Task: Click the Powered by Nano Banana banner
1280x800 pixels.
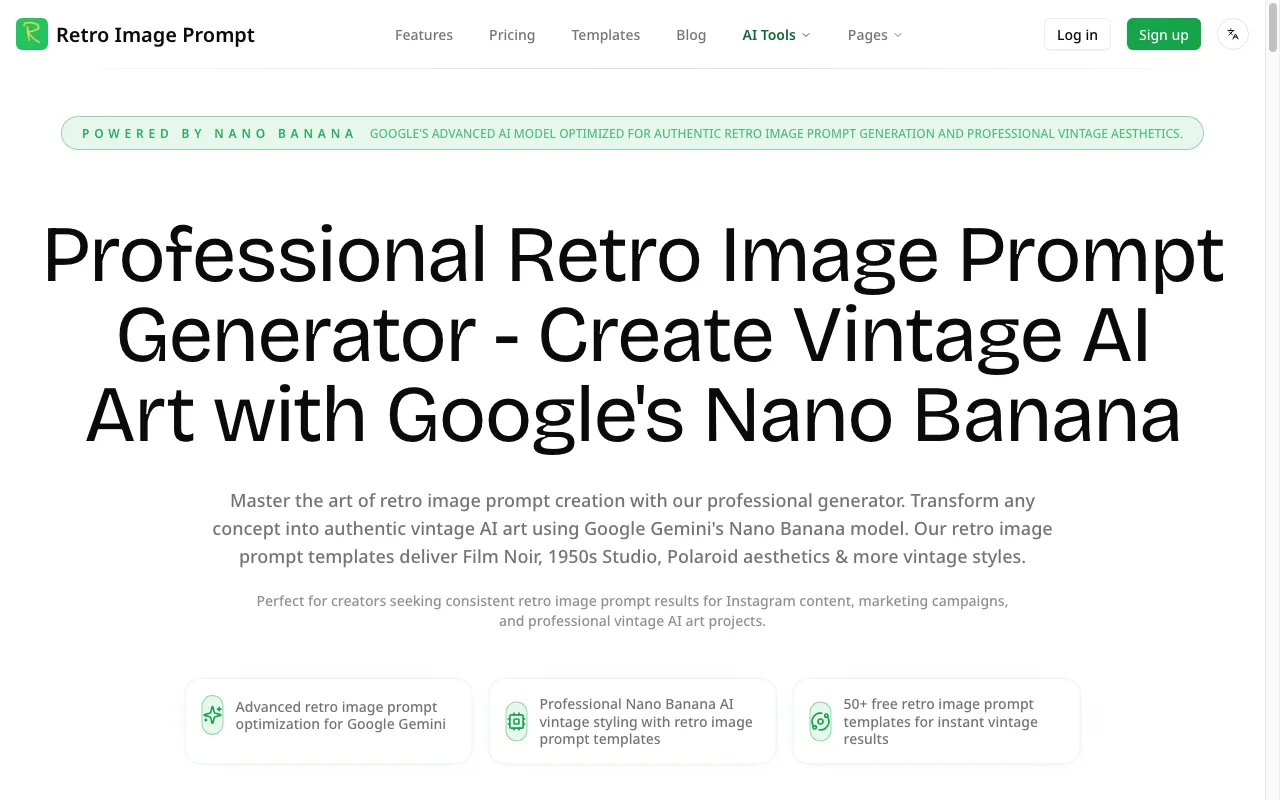Action: tap(632, 133)
